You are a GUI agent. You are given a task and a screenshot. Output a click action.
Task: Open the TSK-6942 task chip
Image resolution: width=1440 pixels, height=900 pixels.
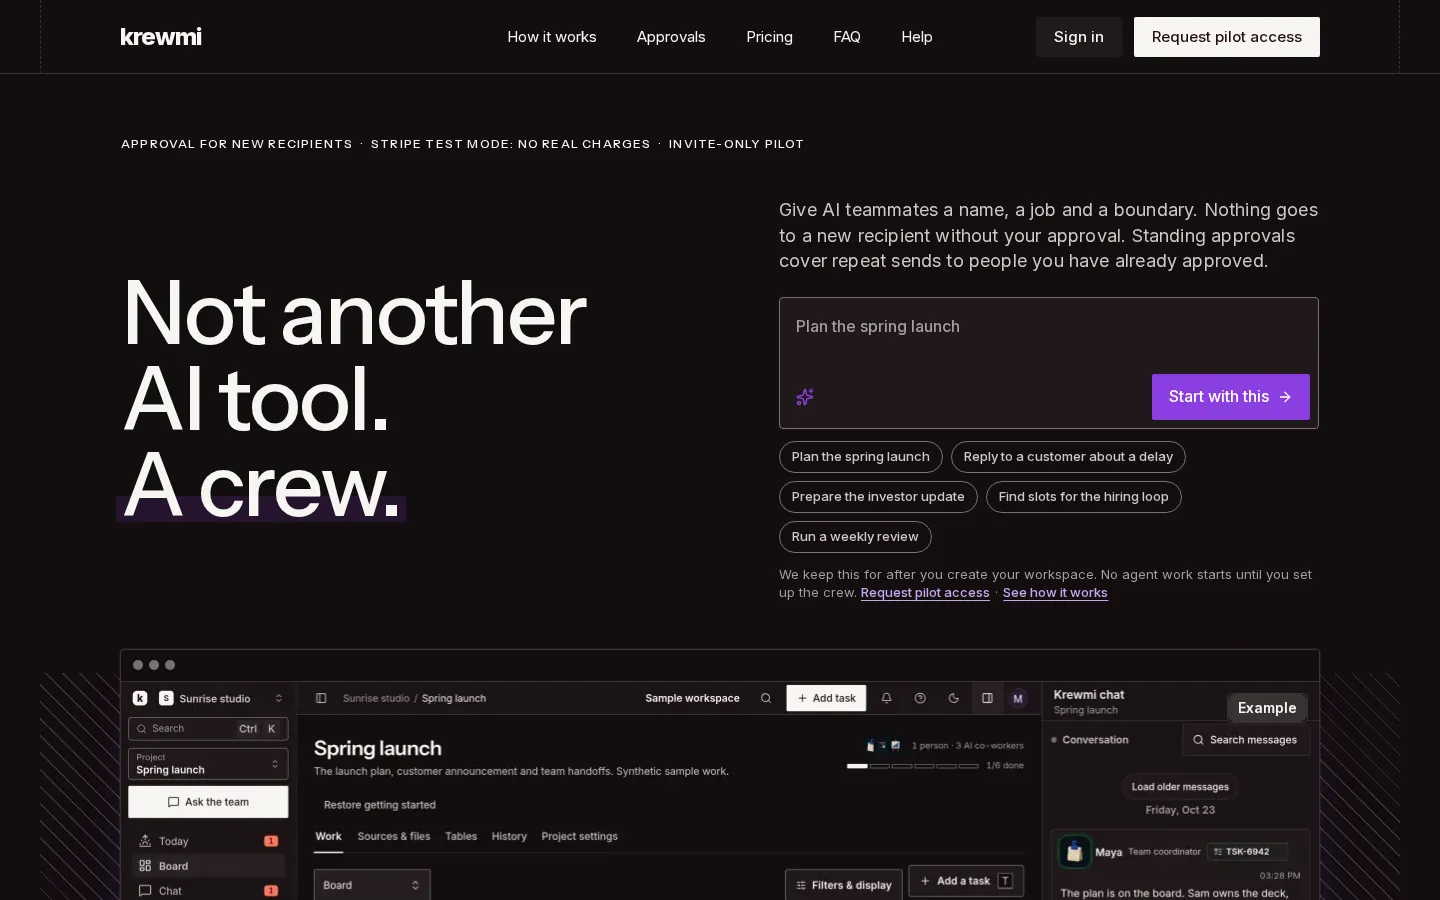(1247, 852)
